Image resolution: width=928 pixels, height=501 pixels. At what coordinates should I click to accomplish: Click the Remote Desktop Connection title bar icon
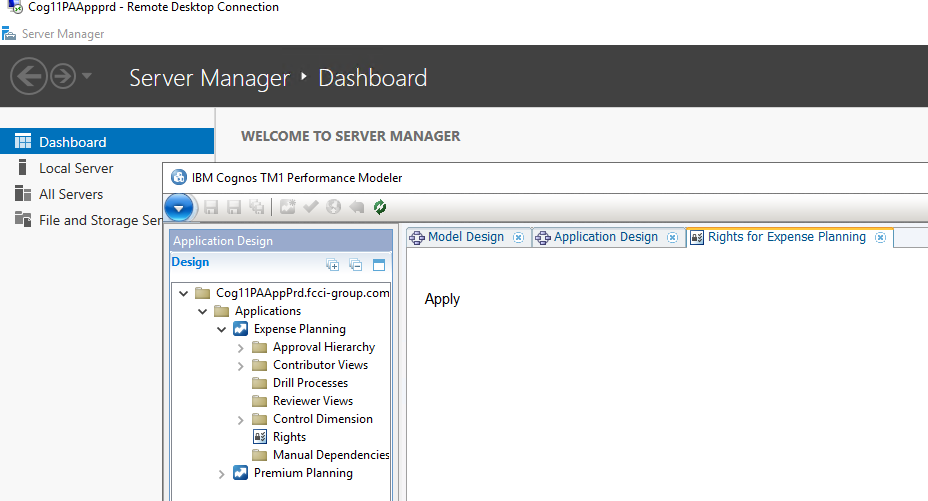[15, 7]
